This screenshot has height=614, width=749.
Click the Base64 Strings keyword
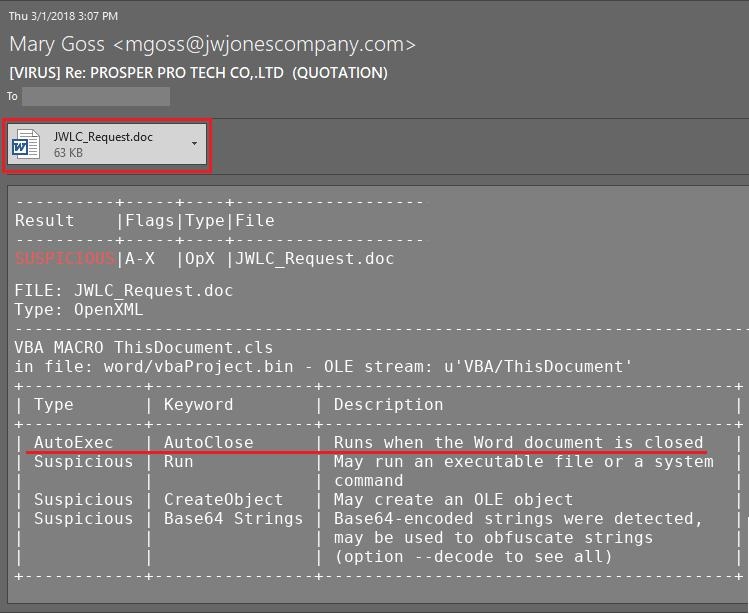[x=233, y=518]
